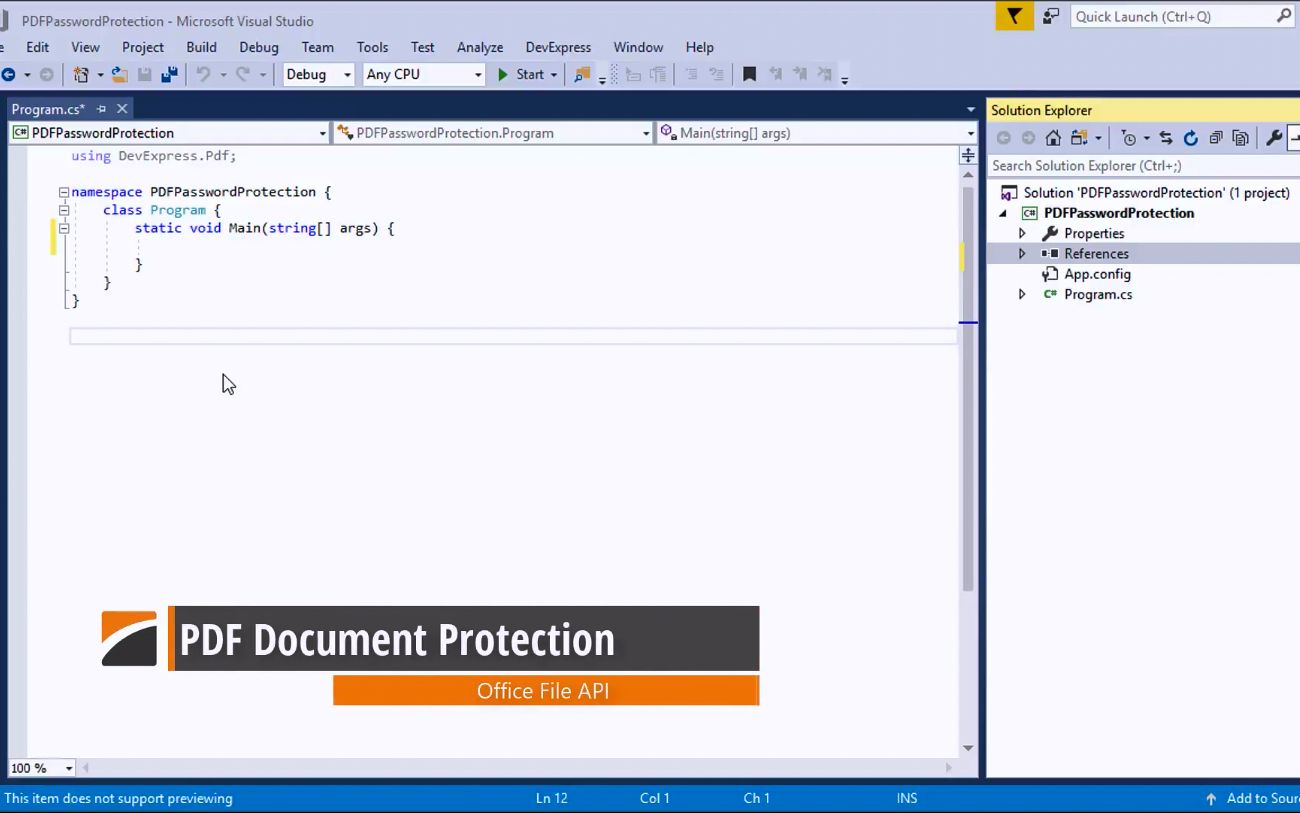Click the editor split-window handle above scrollbar
1300x813 pixels.
968,155
